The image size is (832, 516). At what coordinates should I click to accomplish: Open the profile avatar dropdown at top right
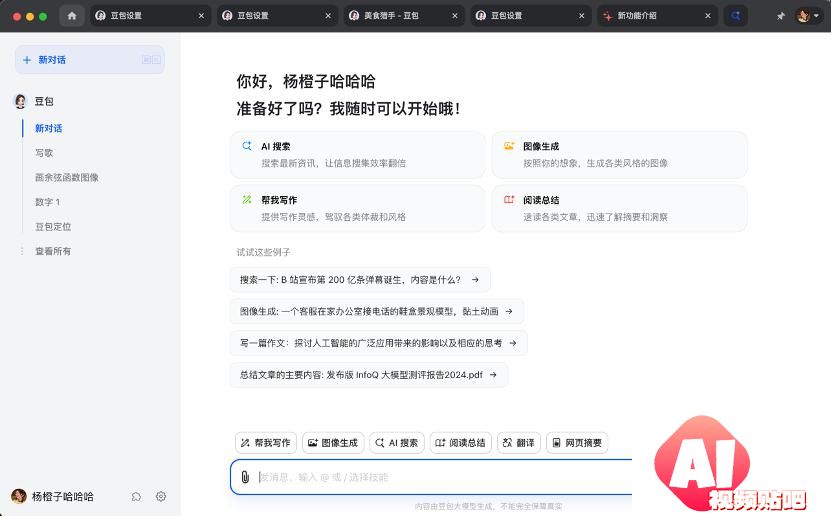[808, 16]
